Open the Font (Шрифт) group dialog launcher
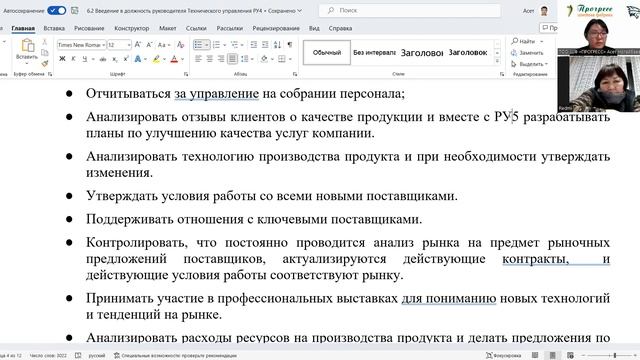640x360 pixels. 186,74
